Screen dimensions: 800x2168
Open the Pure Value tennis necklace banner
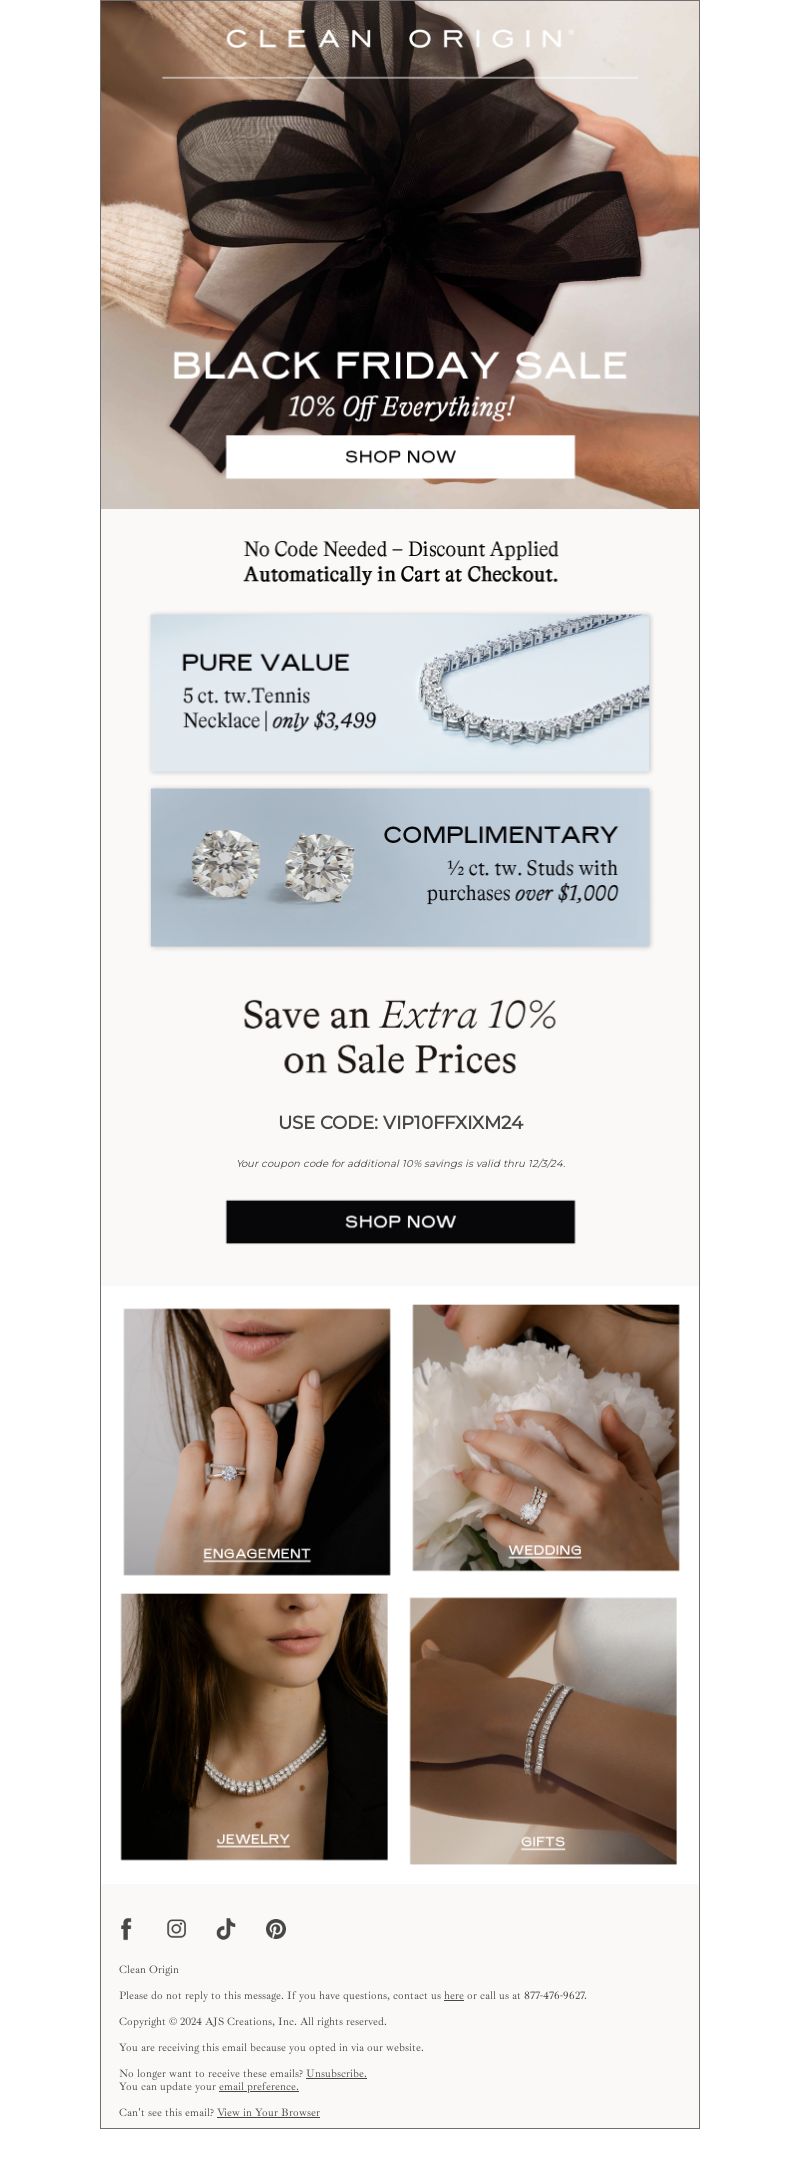pyautogui.click(x=400, y=692)
